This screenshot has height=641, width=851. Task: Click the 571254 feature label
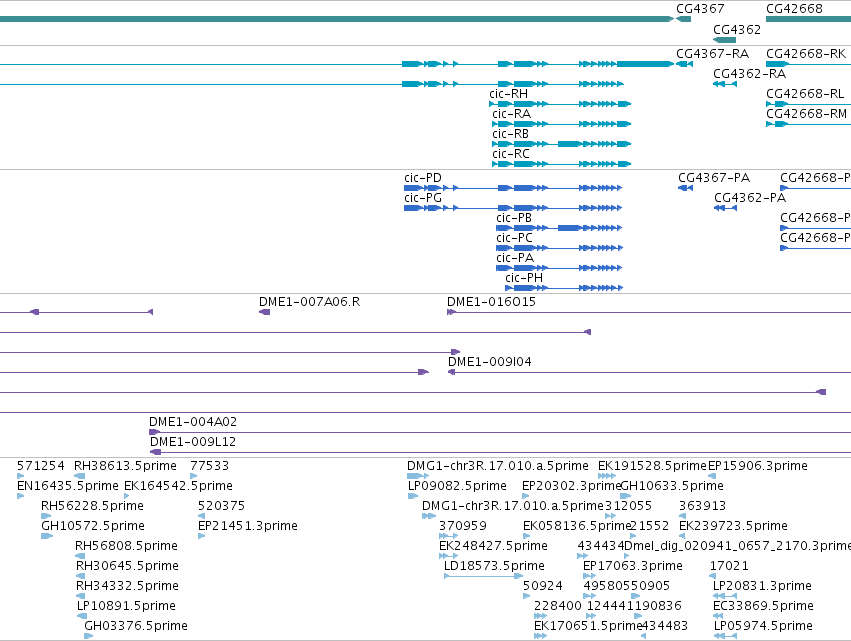coord(41,466)
